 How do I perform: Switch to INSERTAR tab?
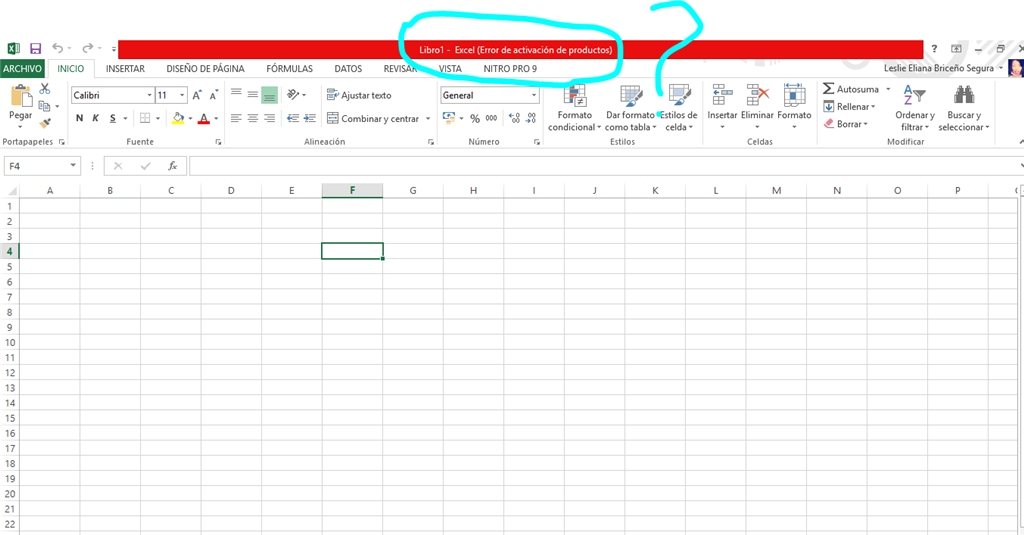(125, 69)
